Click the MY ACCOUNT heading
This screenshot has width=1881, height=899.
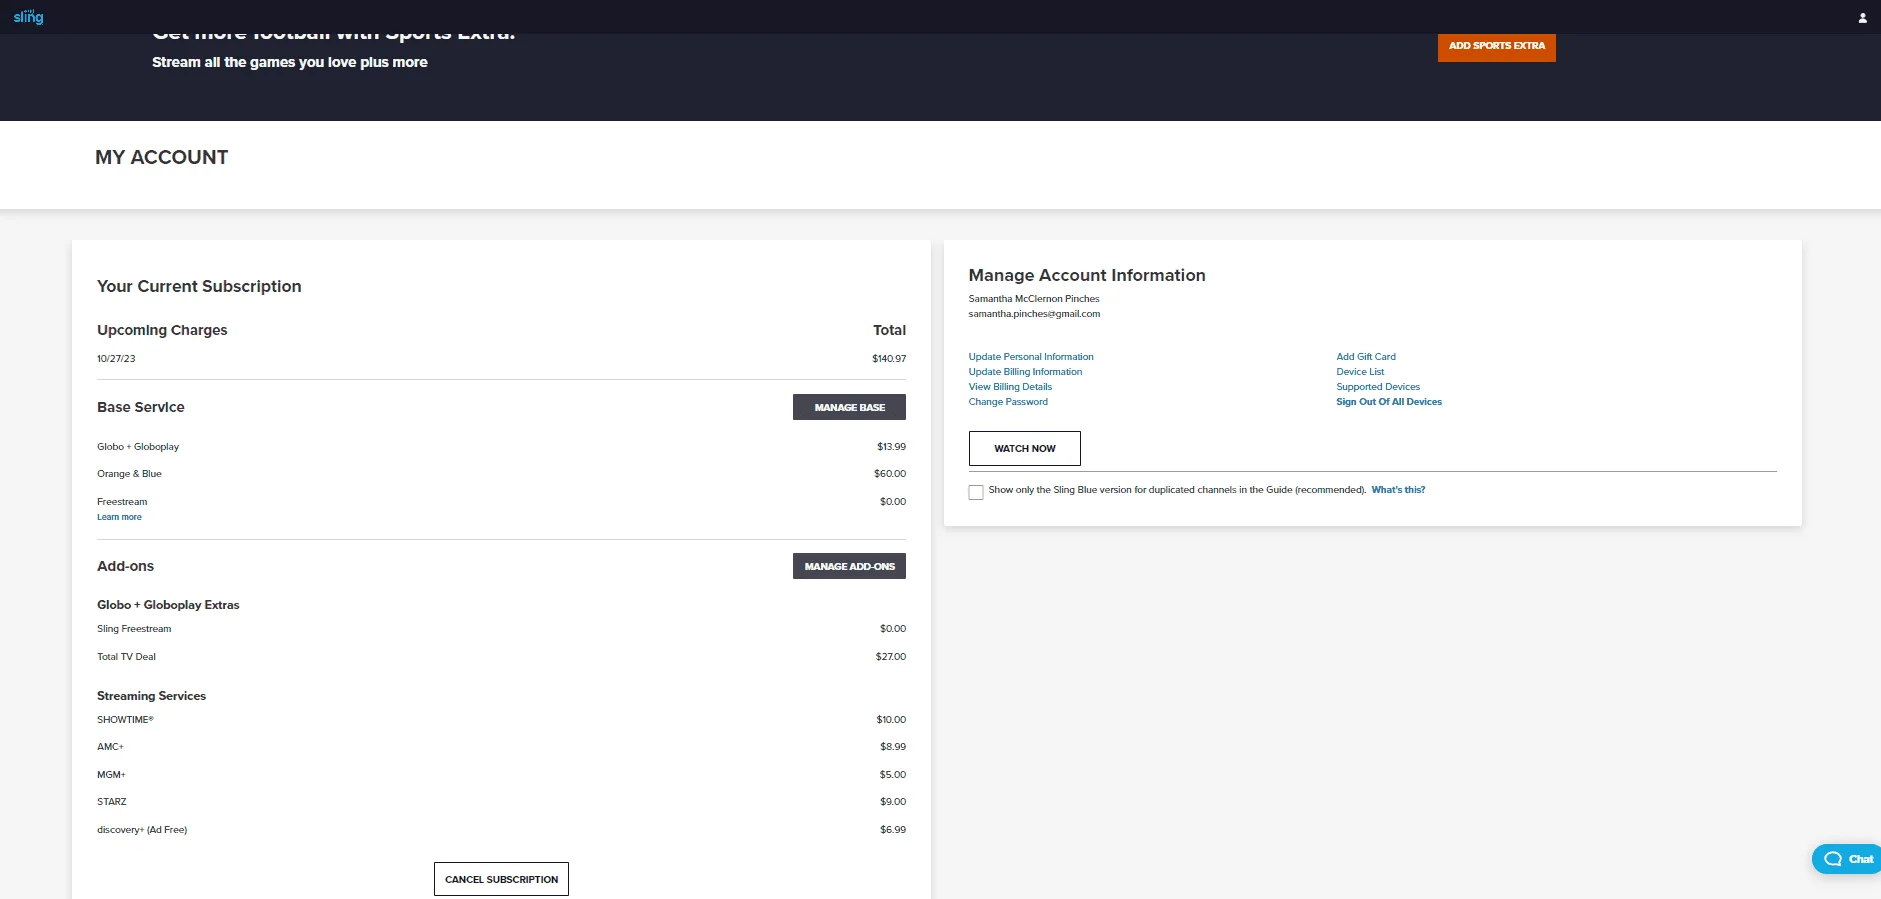tap(161, 157)
